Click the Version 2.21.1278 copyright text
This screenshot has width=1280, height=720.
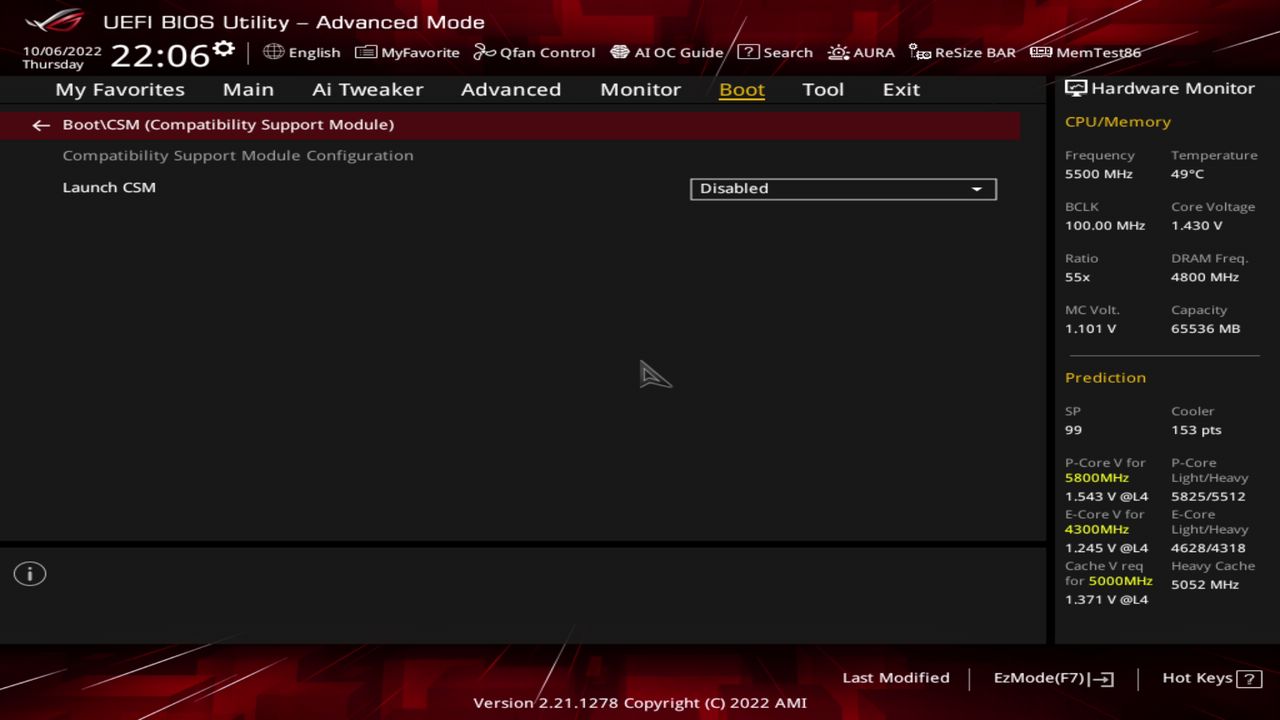point(640,703)
